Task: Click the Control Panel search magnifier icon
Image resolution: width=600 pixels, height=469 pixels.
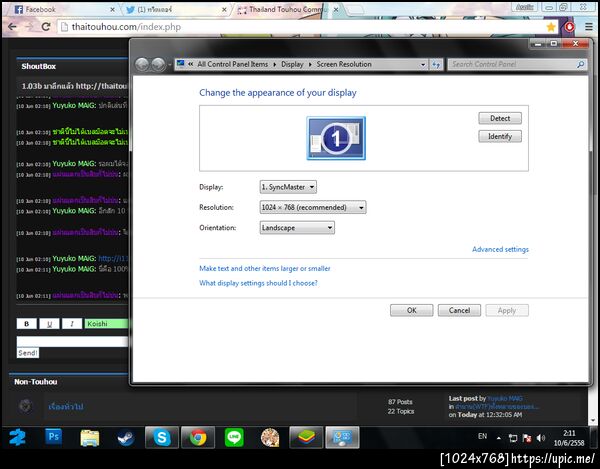Action: click(580, 64)
